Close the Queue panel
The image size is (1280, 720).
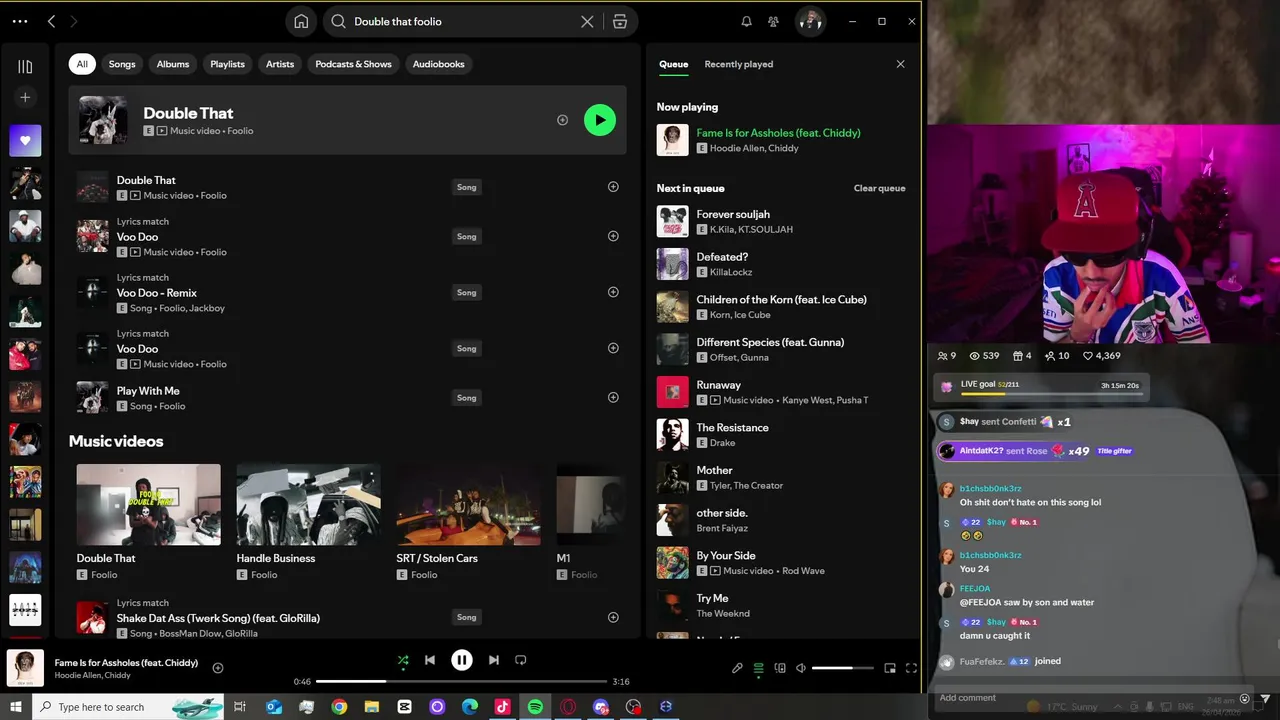pos(900,64)
